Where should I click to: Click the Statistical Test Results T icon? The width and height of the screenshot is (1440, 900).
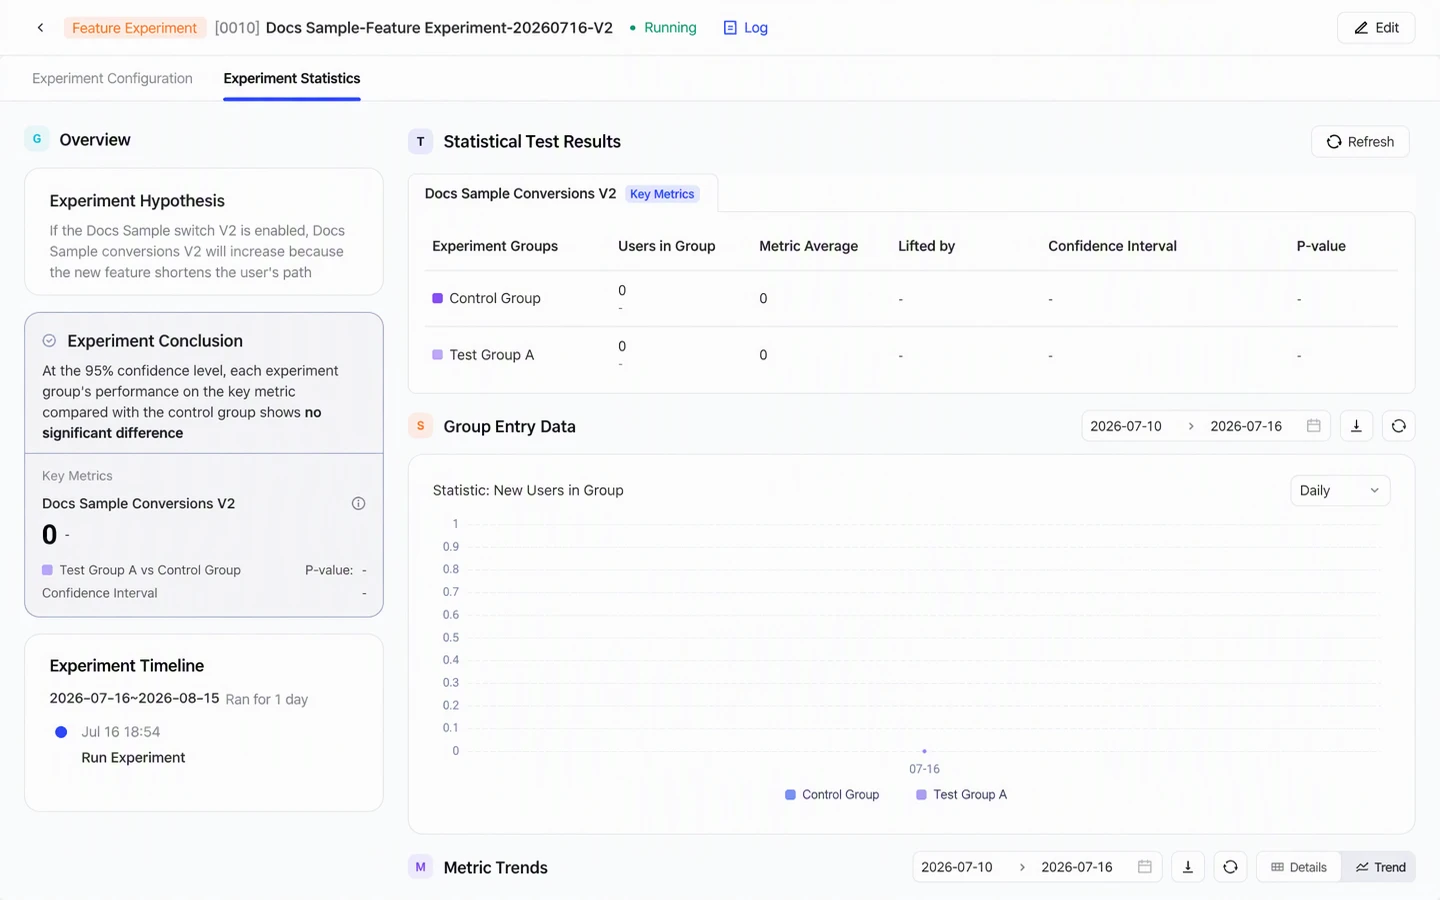point(421,142)
